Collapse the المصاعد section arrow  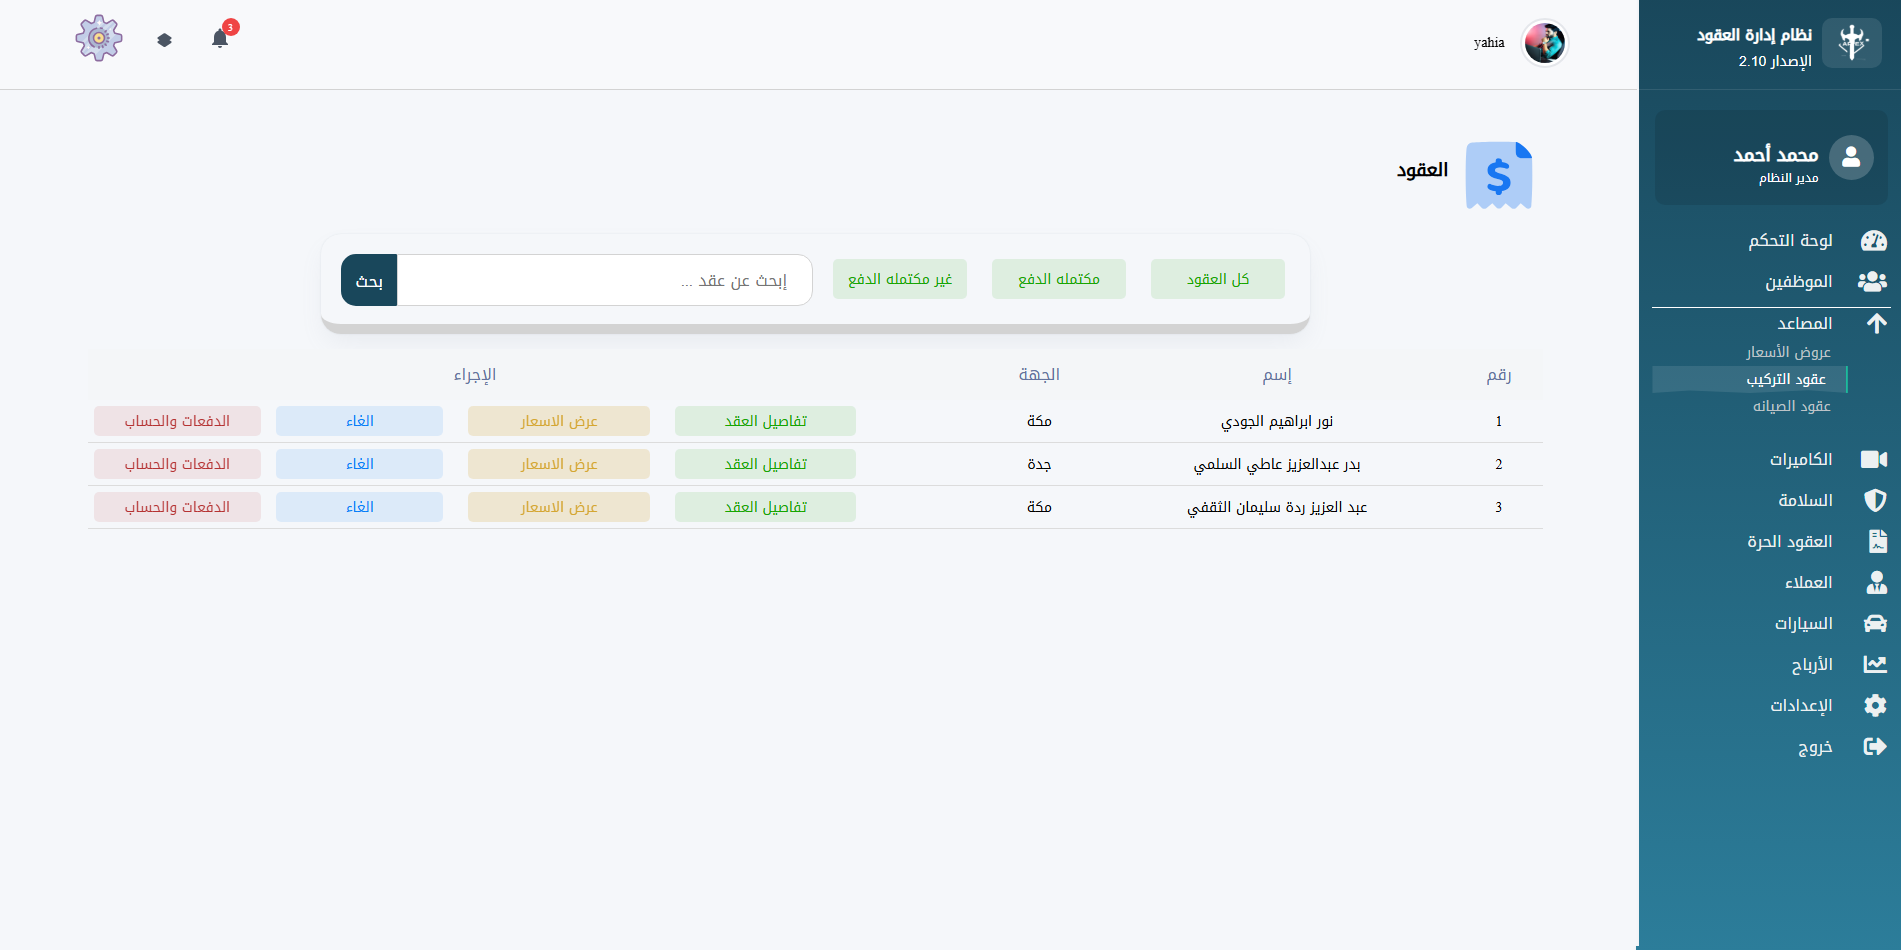(1876, 323)
